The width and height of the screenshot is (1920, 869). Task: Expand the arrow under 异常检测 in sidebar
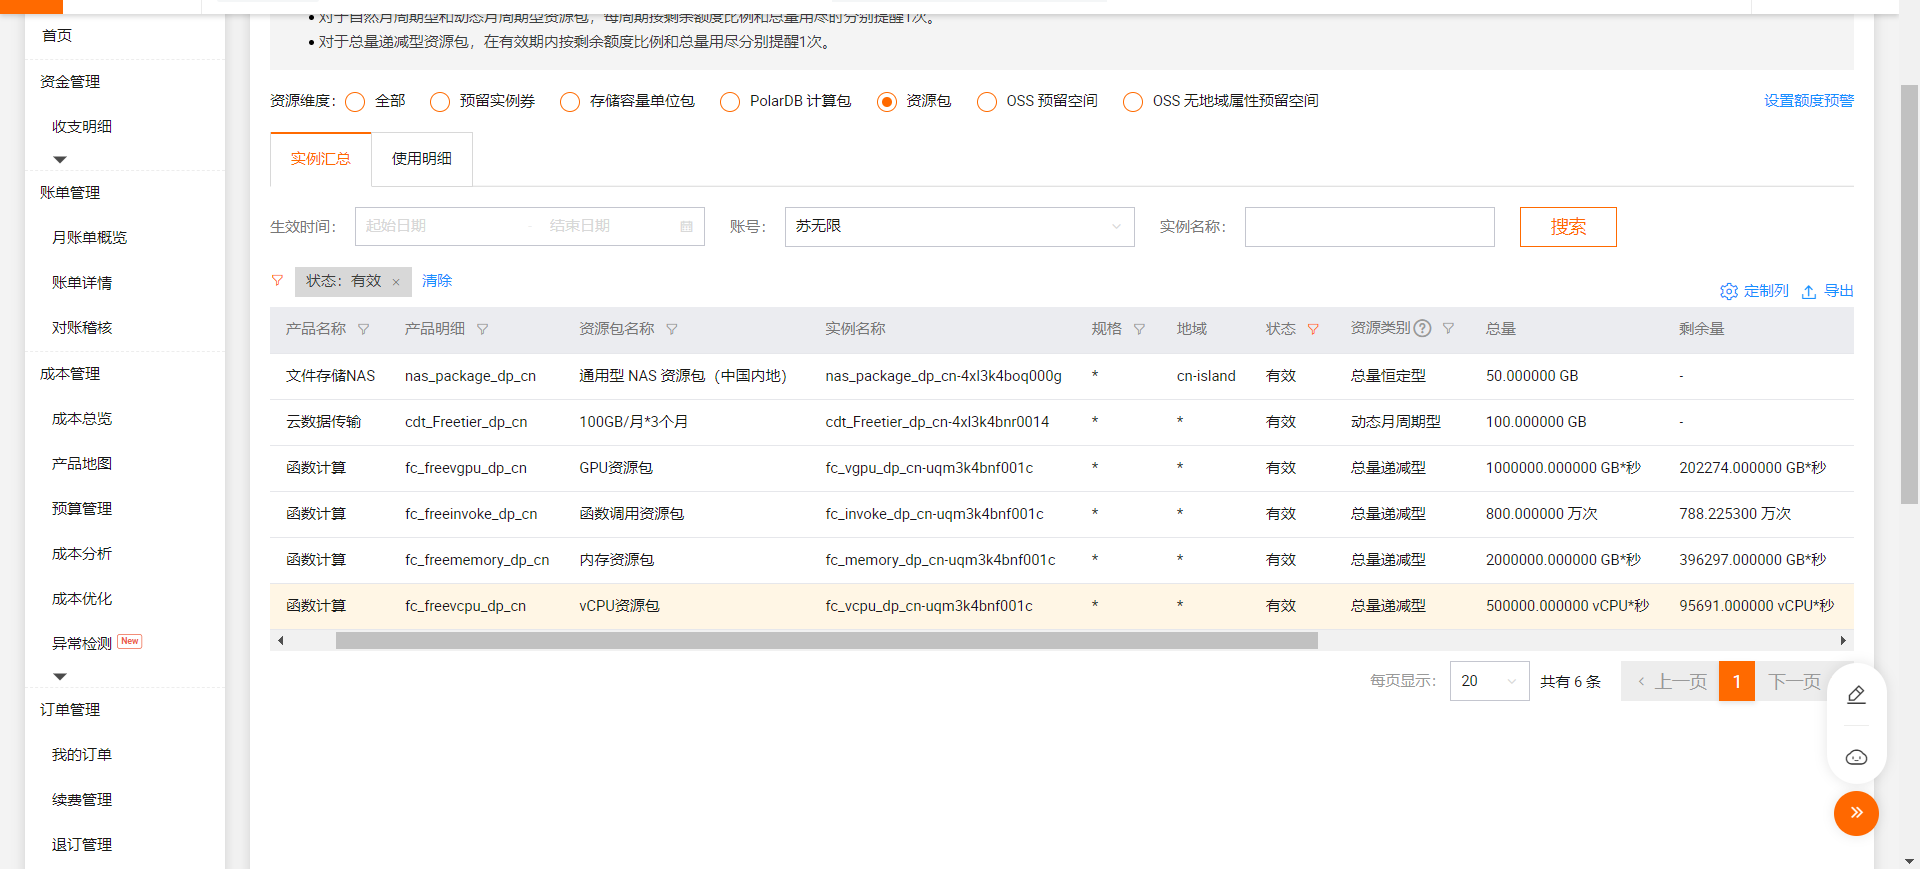tap(60, 677)
